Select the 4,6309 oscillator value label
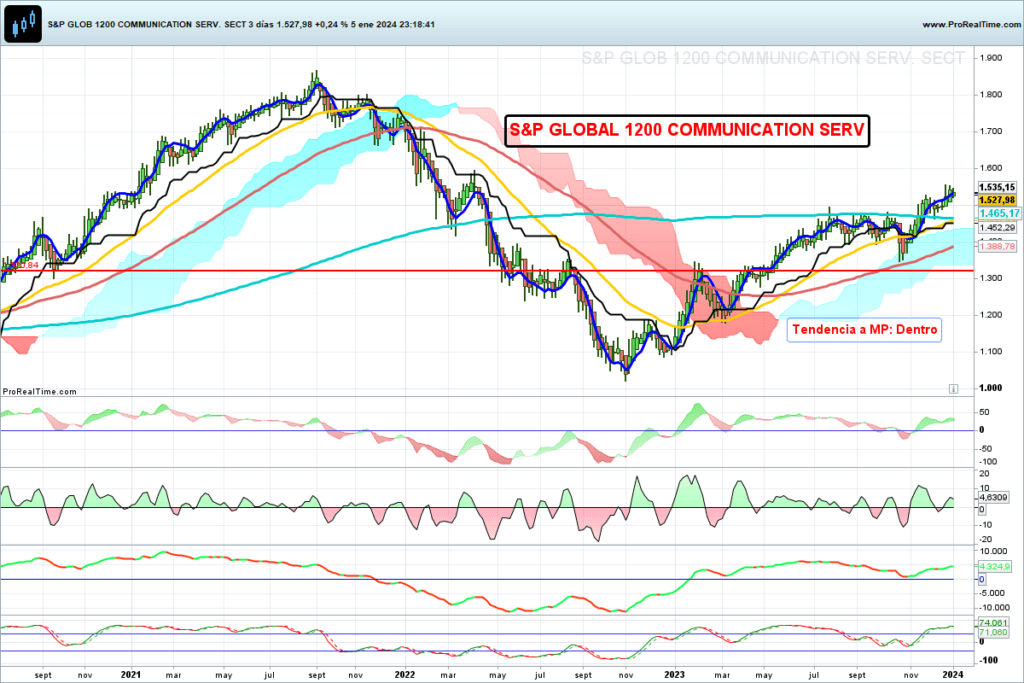The height and width of the screenshot is (683, 1024). (x=993, y=498)
